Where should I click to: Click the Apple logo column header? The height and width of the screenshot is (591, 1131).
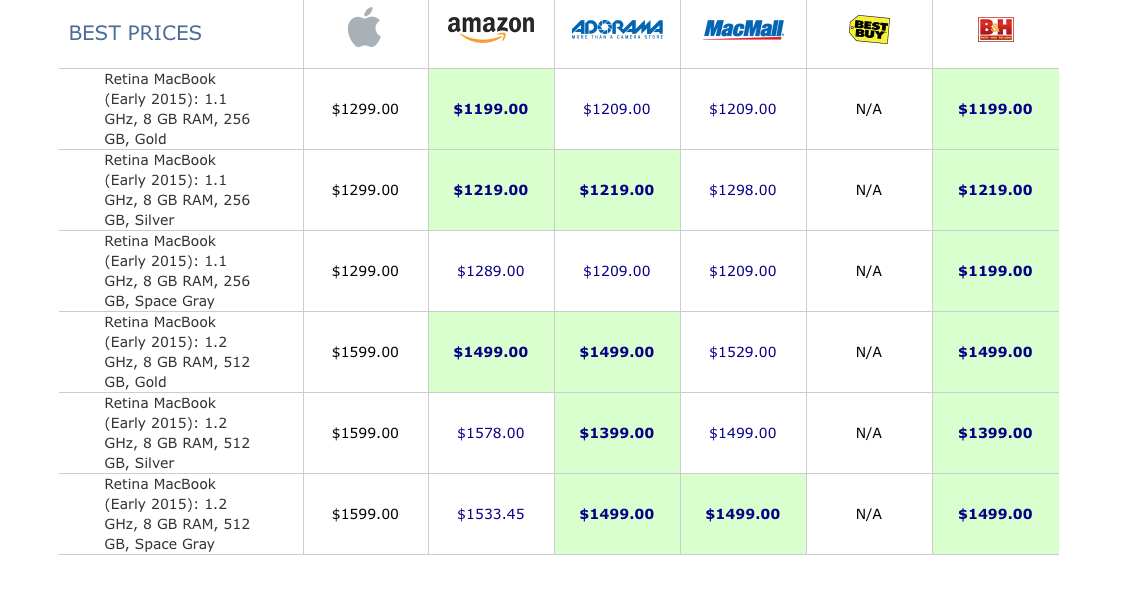point(365,29)
